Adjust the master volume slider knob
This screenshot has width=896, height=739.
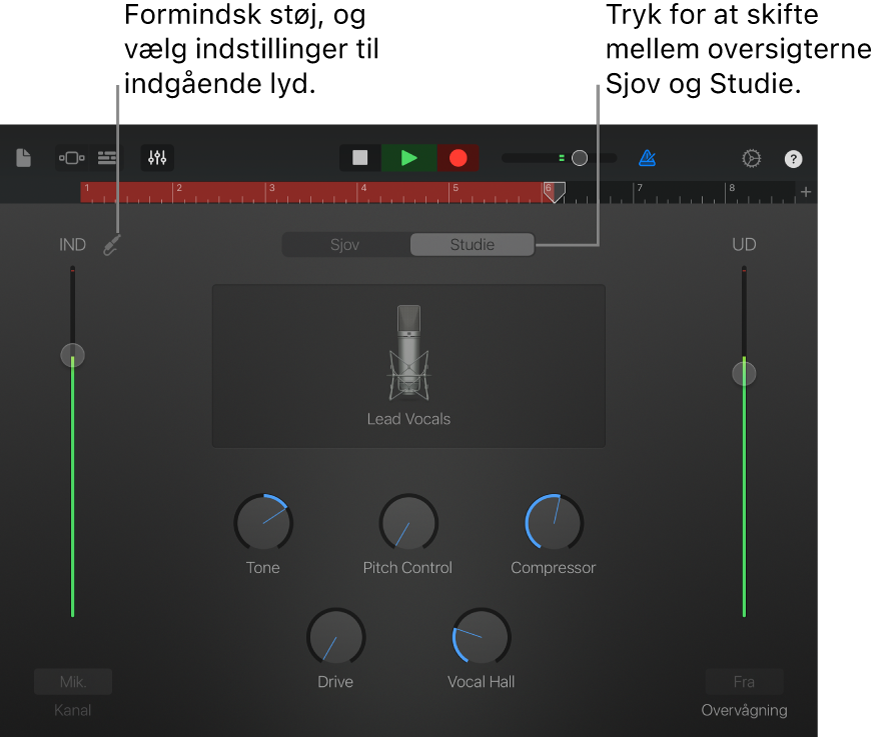(579, 158)
